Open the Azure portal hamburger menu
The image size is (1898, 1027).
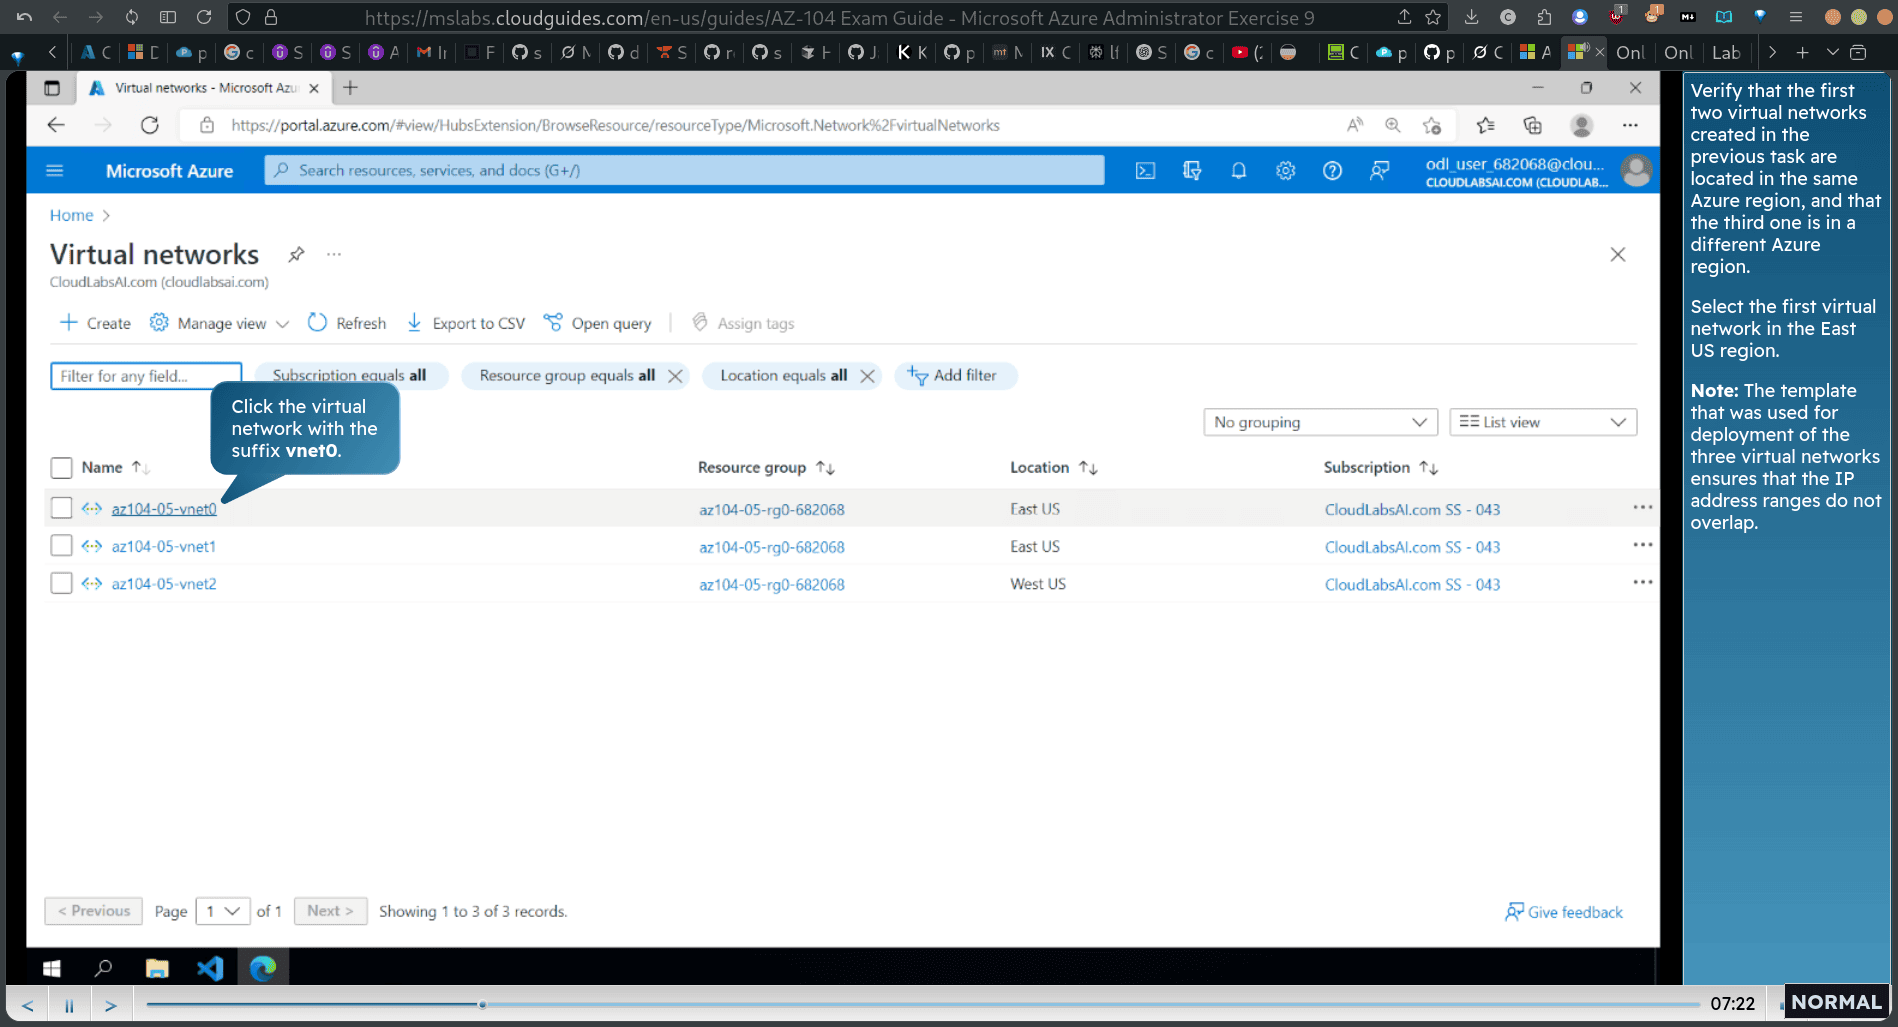(55, 171)
